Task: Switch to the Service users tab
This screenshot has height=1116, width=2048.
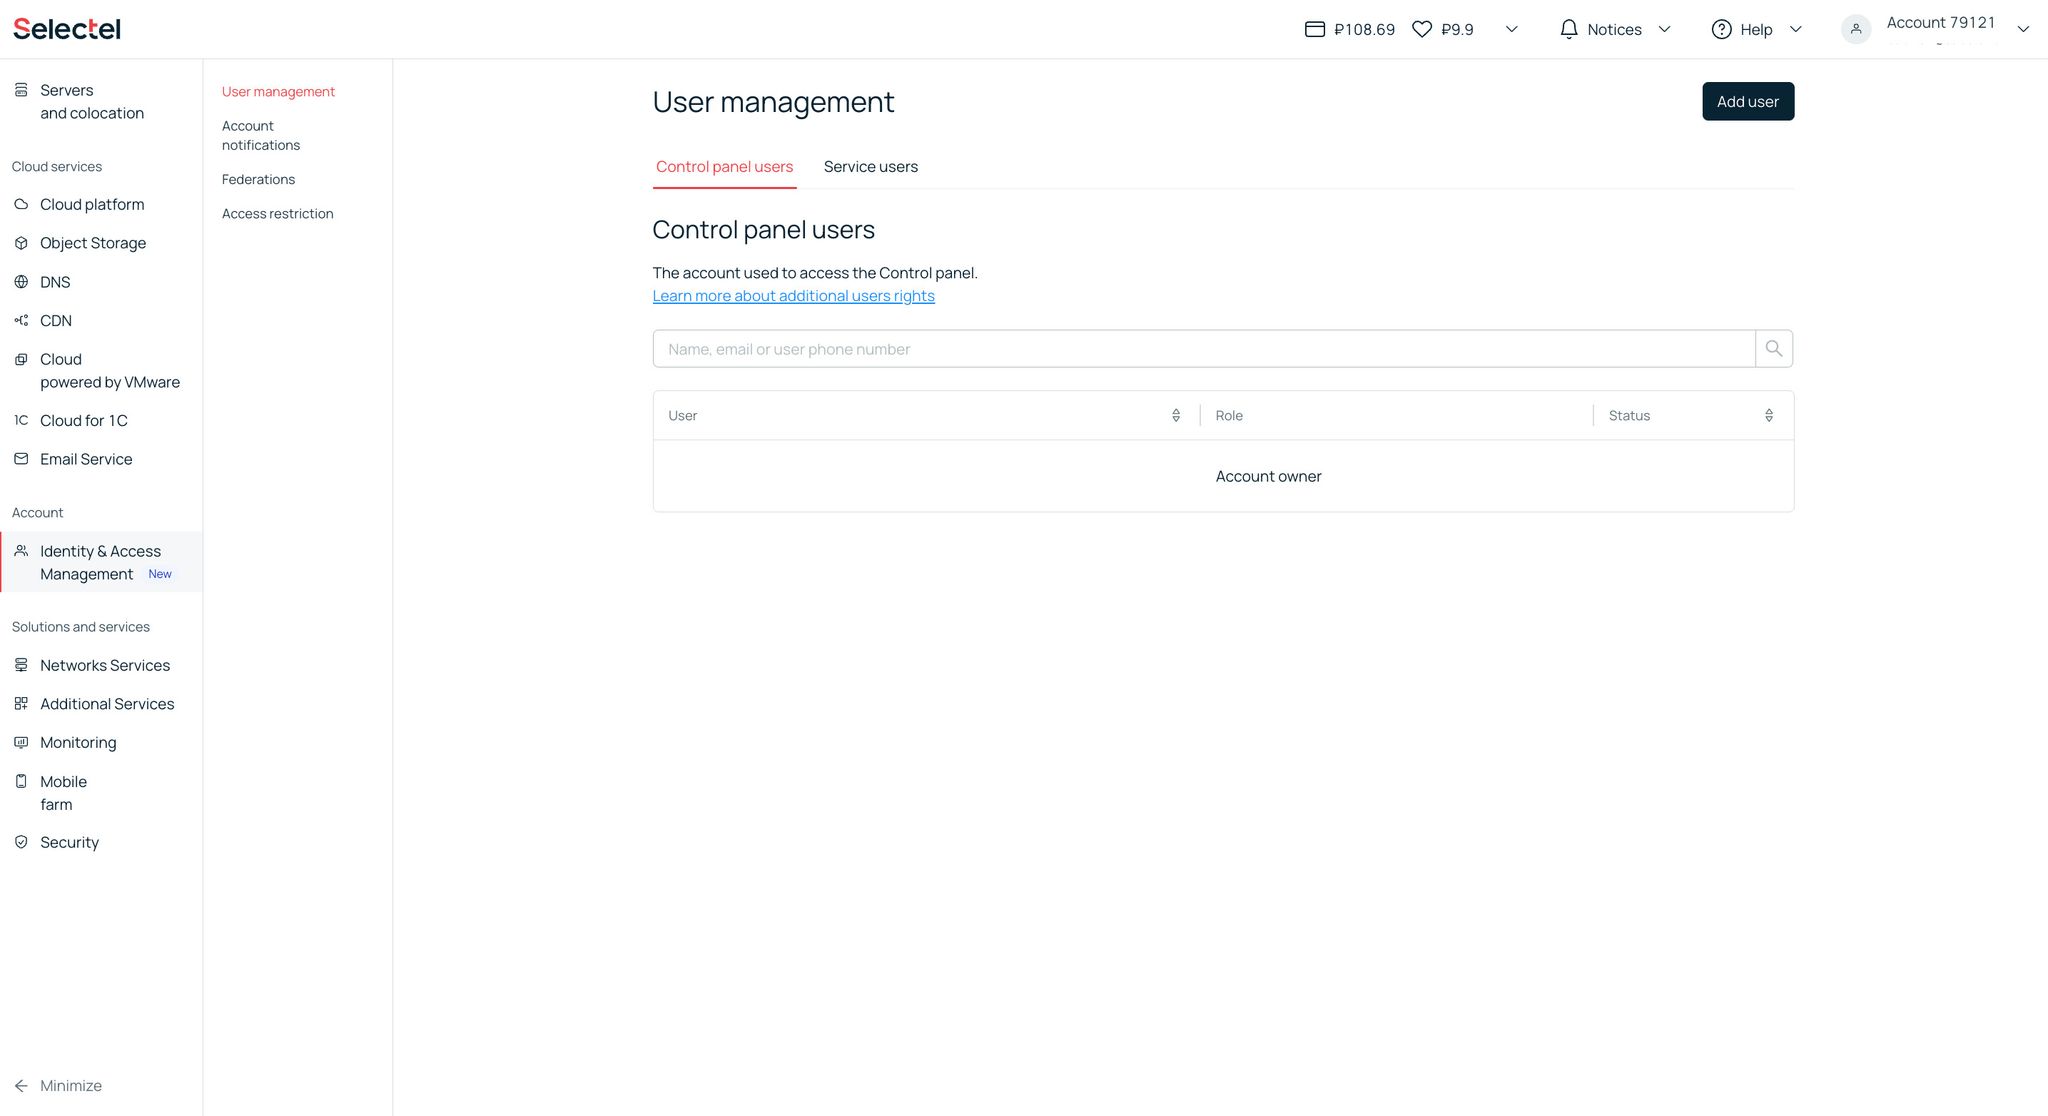Action: pos(870,167)
